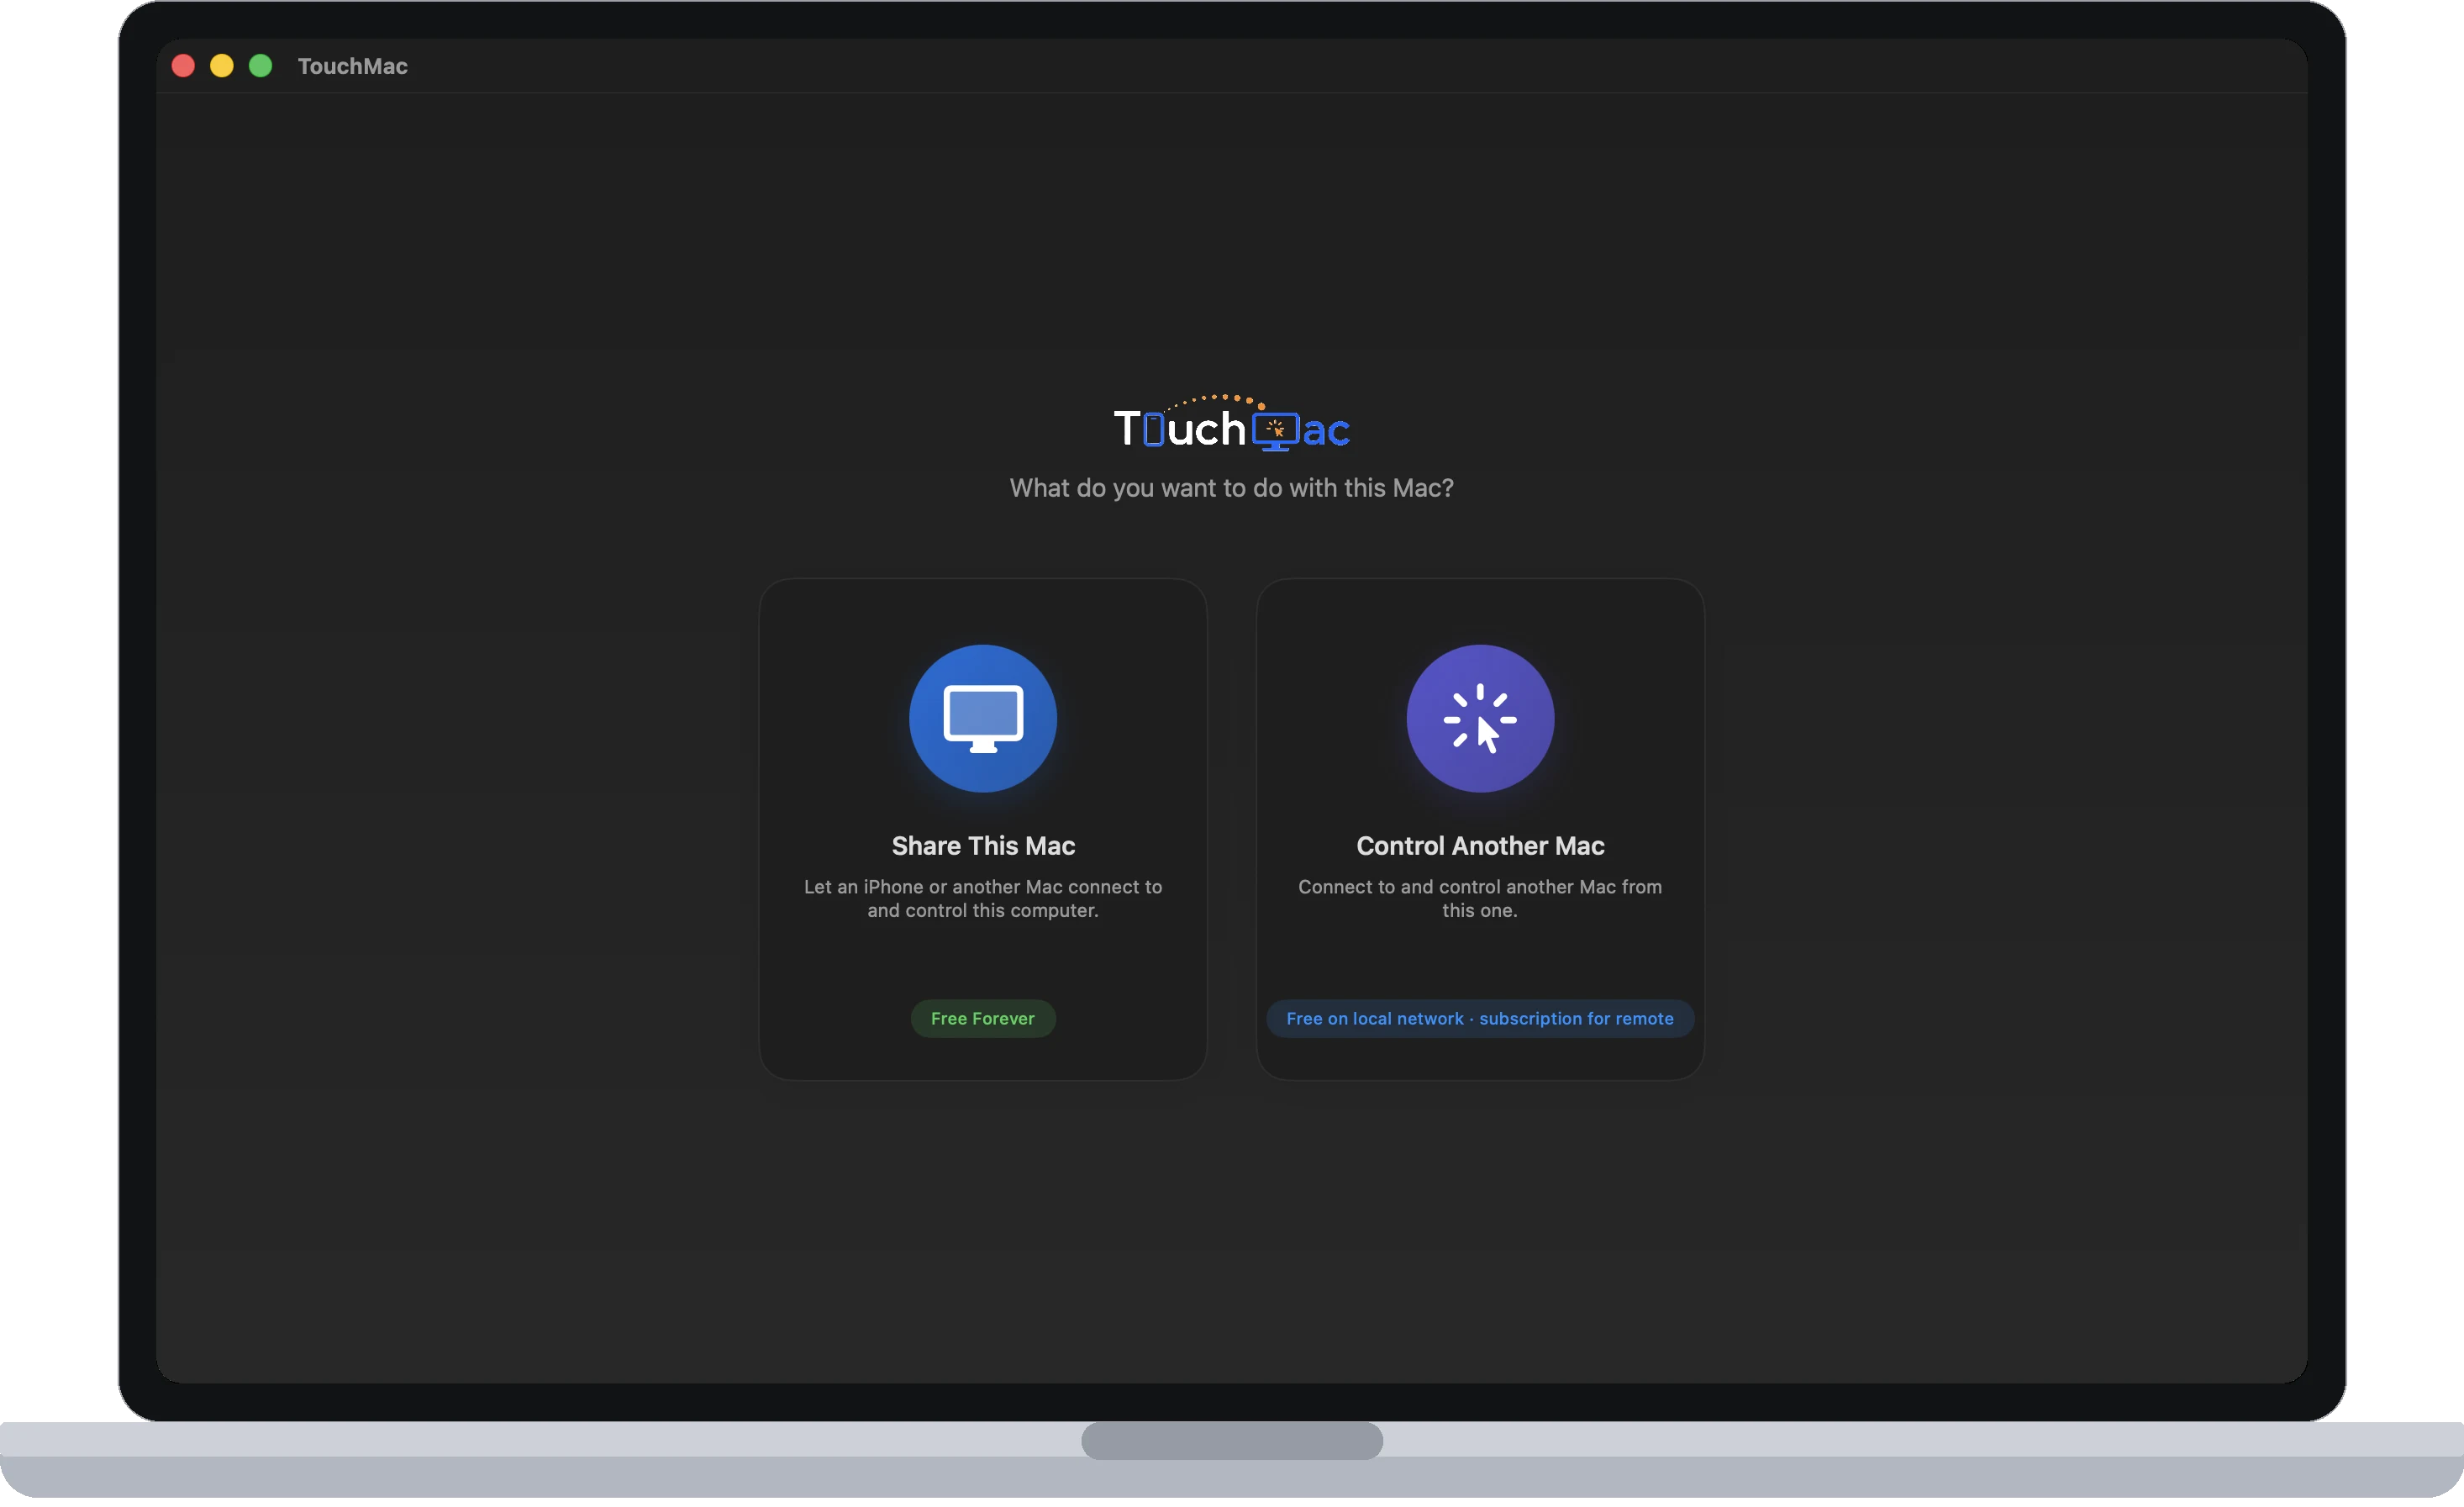Click 'What do you want to do with this Mac?'
This screenshot has width=2464, height=1507.
click(1232, 488)
